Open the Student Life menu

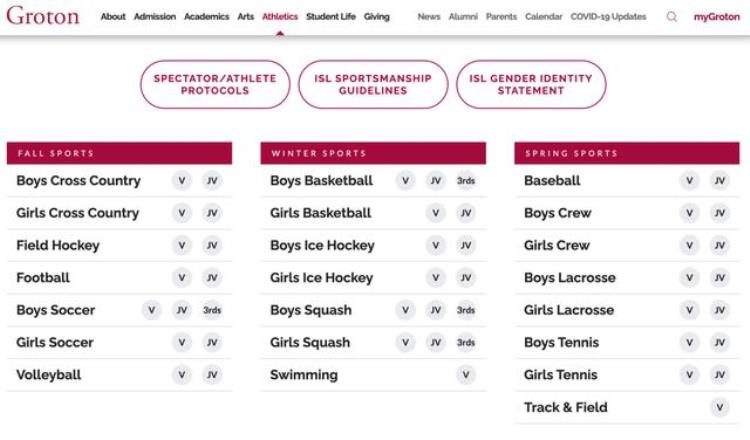click(x=331, y=17)
